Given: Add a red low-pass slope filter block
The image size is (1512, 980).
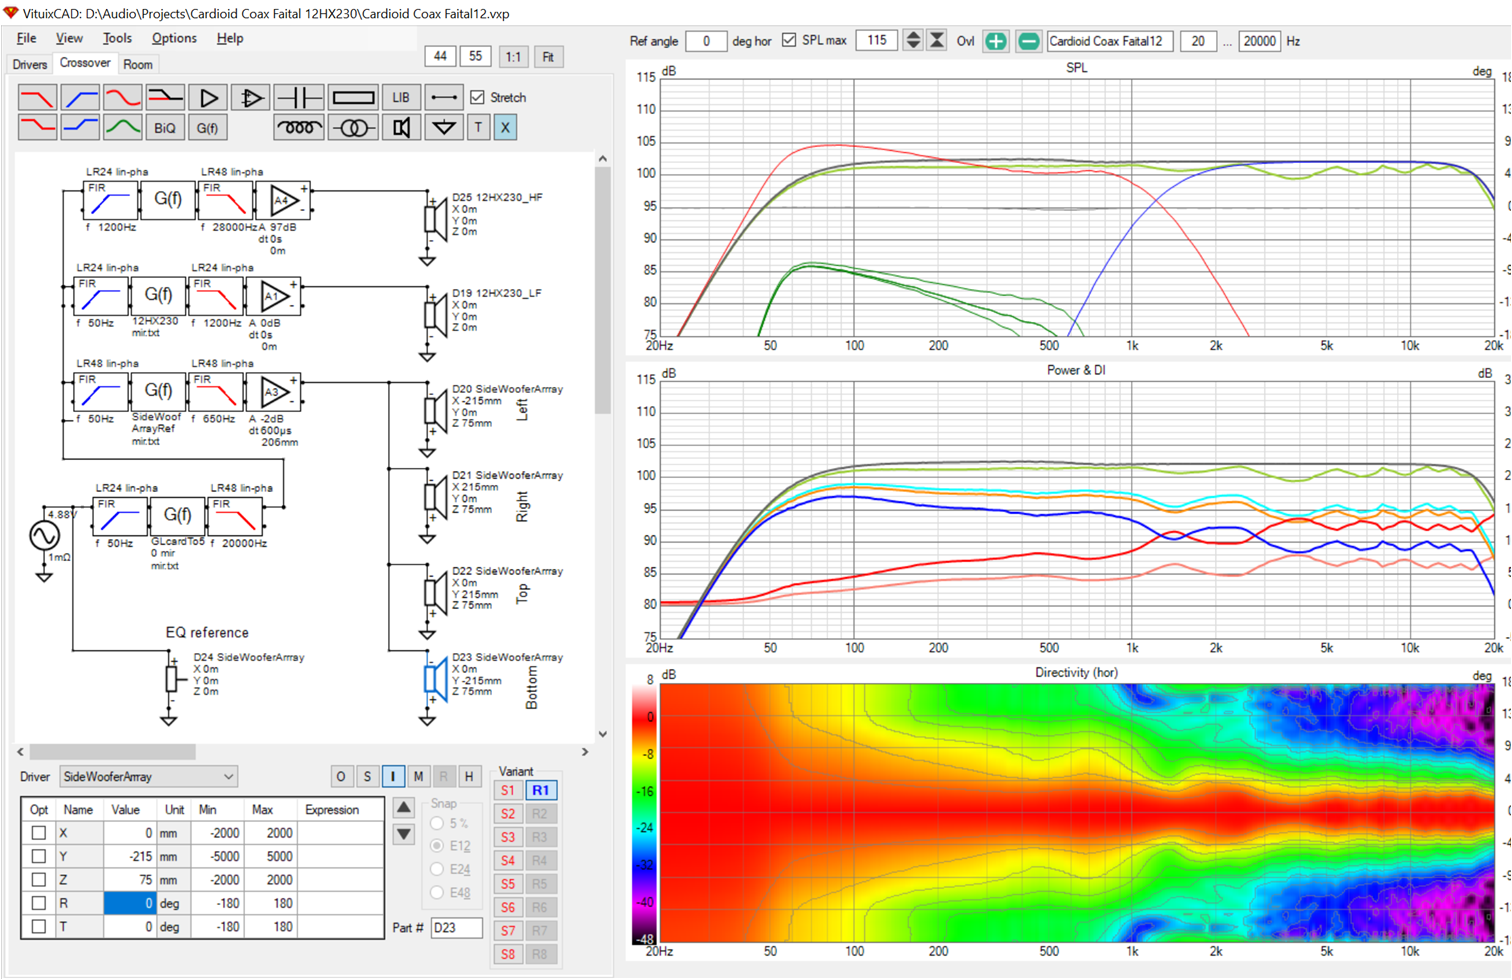Looking at the screenshot, I should (37, 98).
